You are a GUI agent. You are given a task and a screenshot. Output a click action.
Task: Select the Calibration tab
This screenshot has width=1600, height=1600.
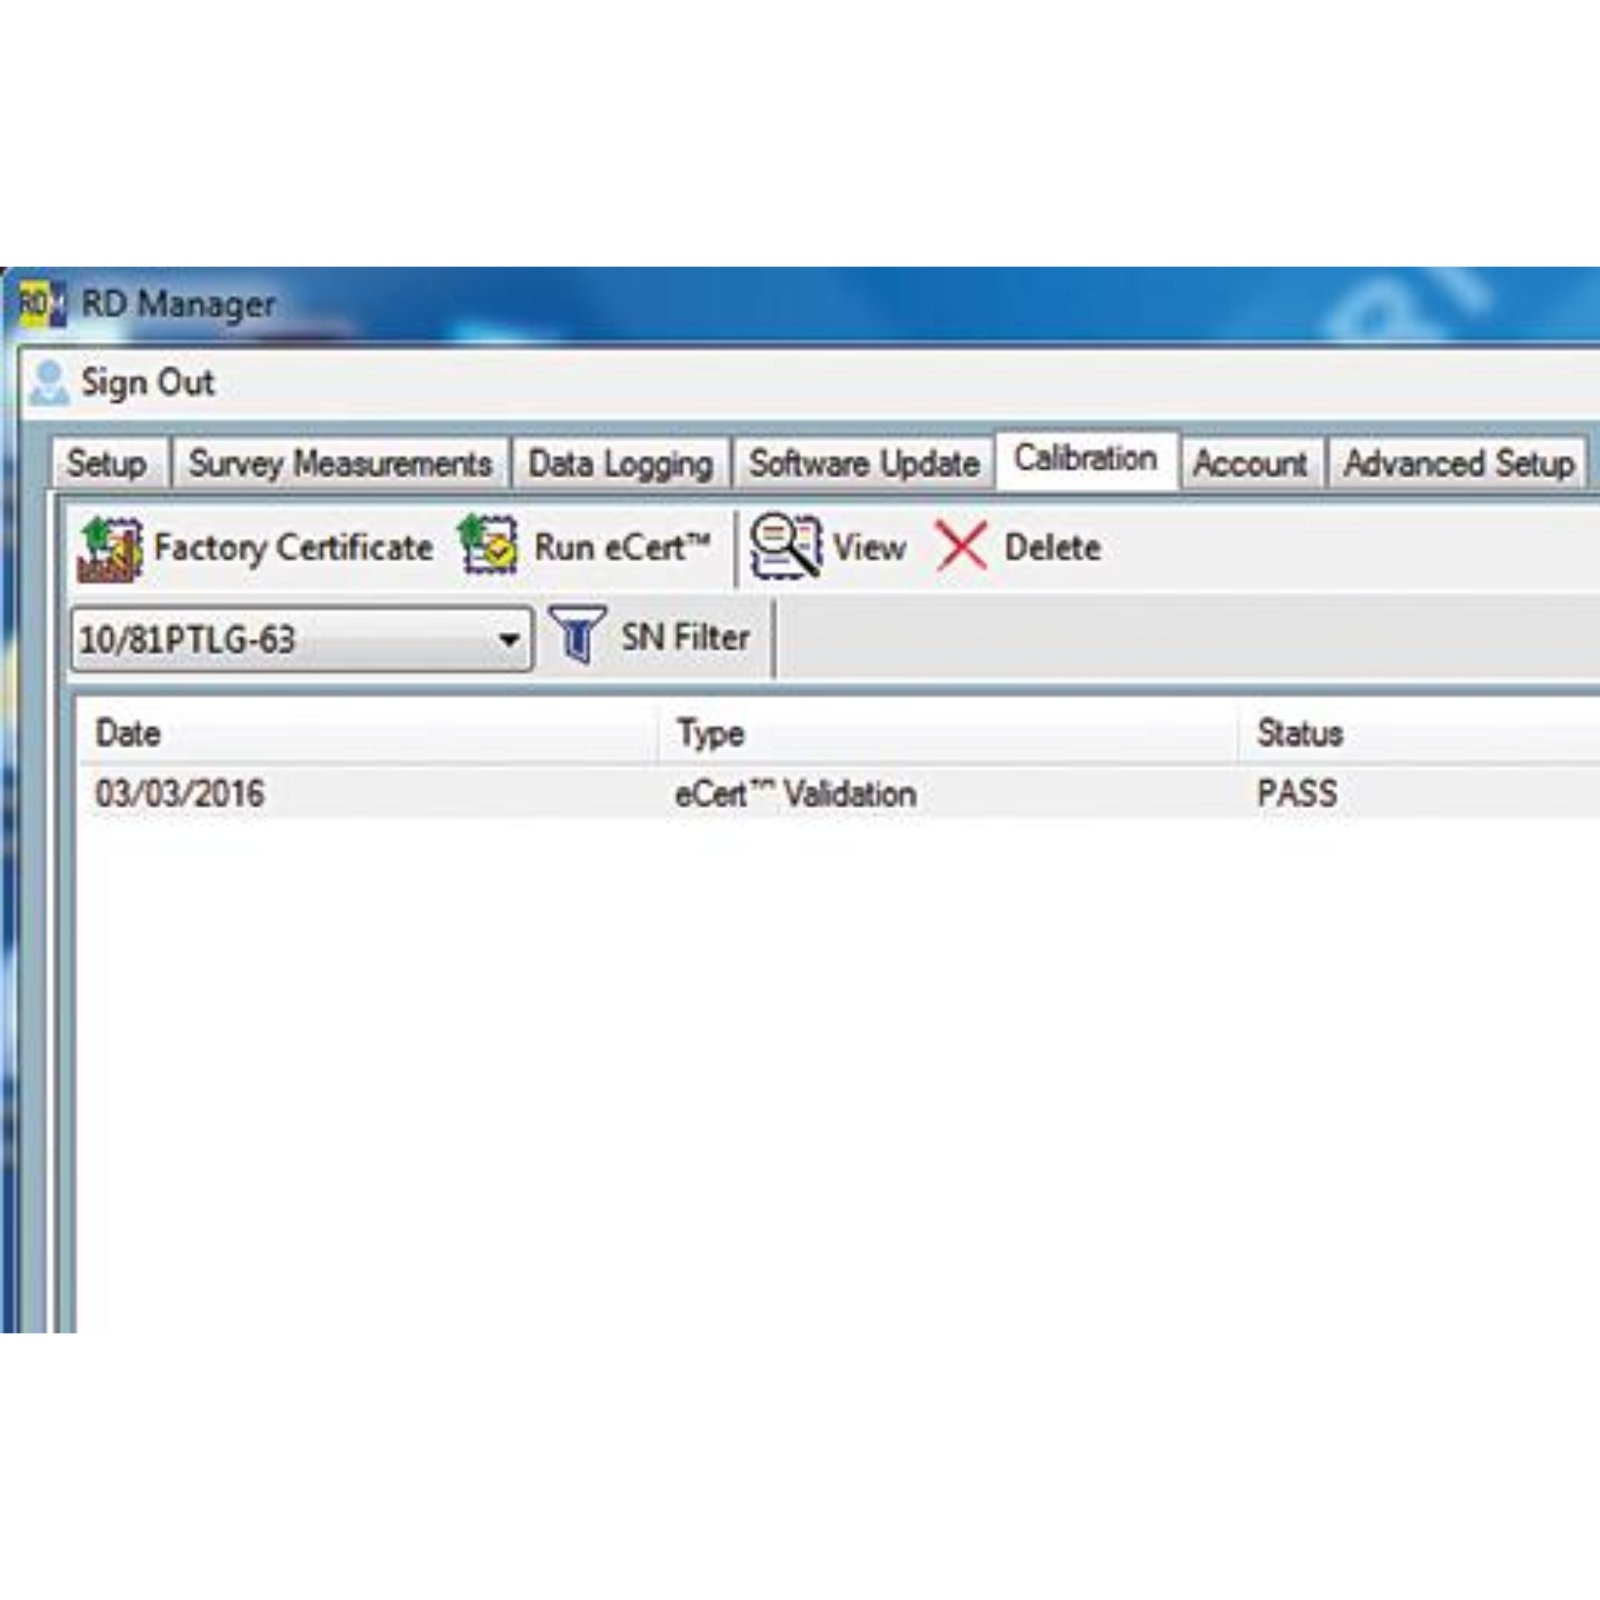tap(1086, 460)
